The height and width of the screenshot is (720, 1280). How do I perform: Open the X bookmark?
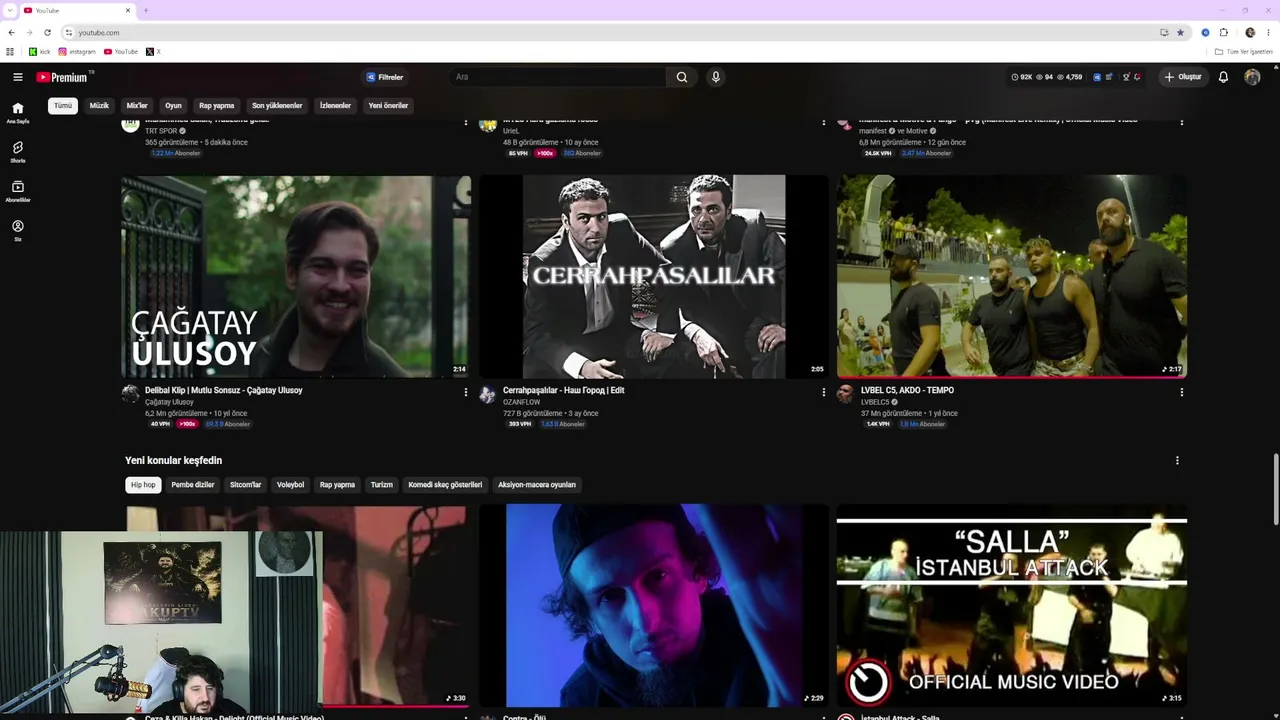point(153,52)
